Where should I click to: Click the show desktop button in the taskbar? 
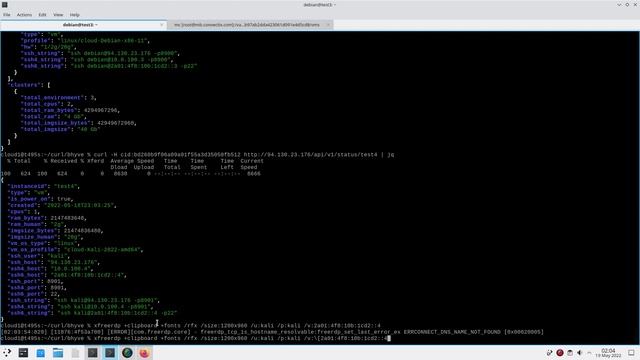click(x=631, y=353)
